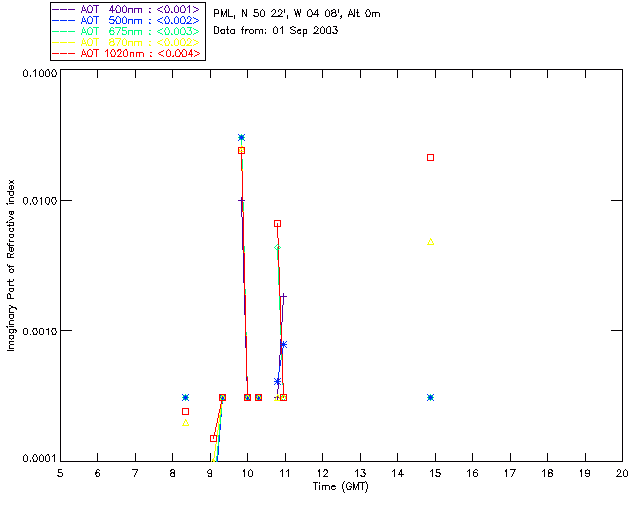Click the blue asterisk just below the 0.0010 level near 11 GMT
This screenshot has height=512, width=640.
tap(283, 345)
